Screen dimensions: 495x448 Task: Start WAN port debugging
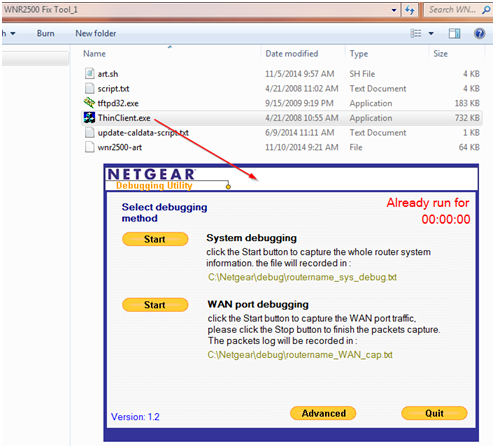(x=155, y=305)
